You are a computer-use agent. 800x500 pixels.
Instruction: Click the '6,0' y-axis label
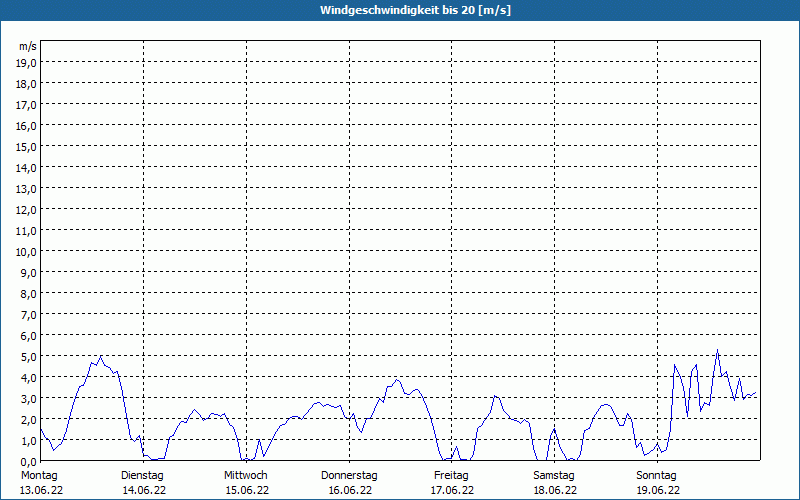[x=29, y=336]
